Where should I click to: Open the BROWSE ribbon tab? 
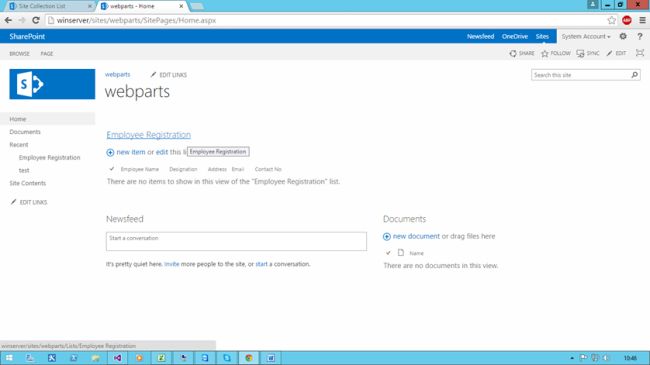click(19, 54)
